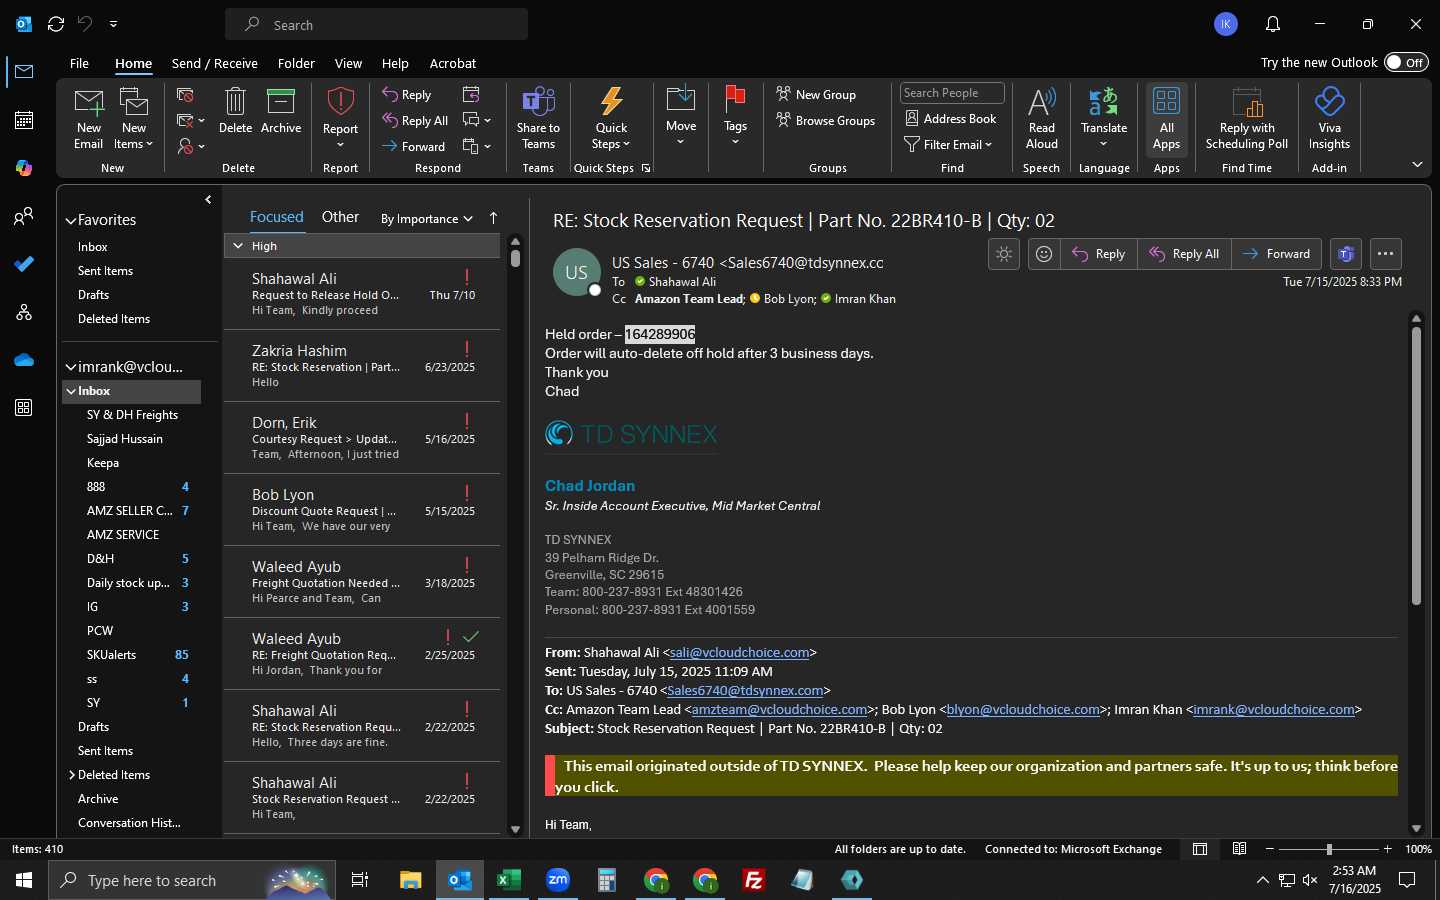
Task: Expand the Deleted Items folder under account
Action: pos(72,775)
